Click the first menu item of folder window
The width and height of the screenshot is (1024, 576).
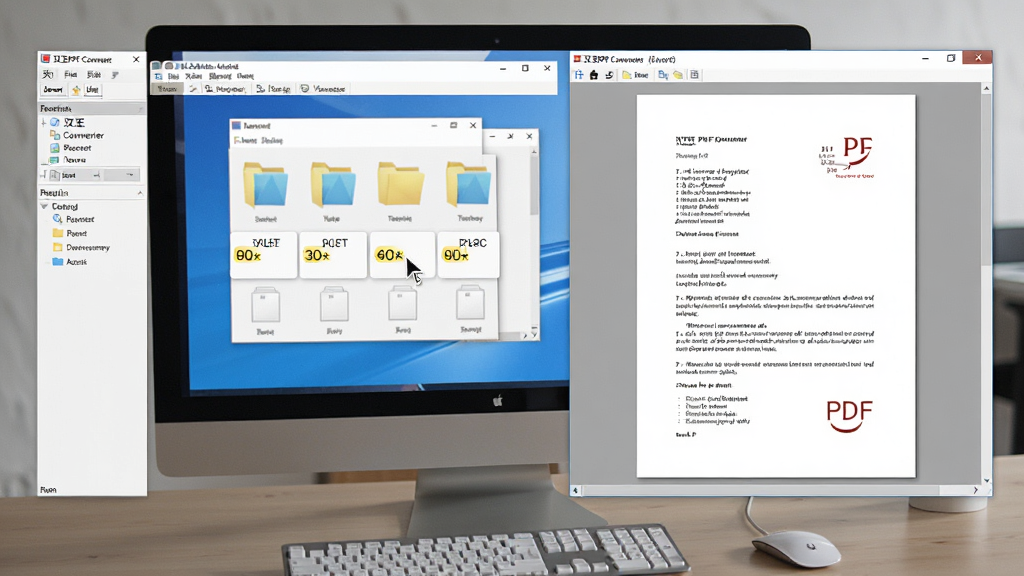(x=246, y=140)
